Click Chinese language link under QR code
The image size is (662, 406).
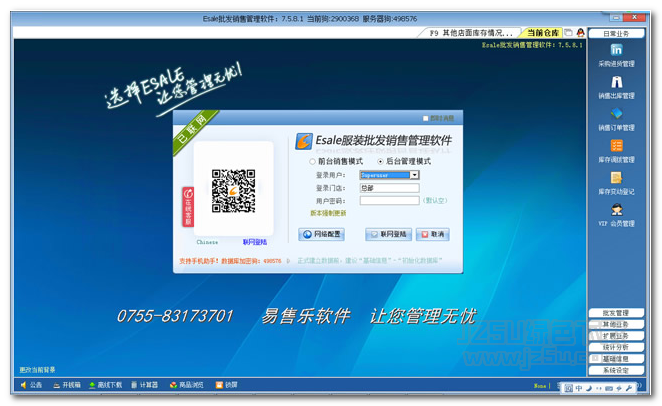pyautogui.click(x=207, y=242)
